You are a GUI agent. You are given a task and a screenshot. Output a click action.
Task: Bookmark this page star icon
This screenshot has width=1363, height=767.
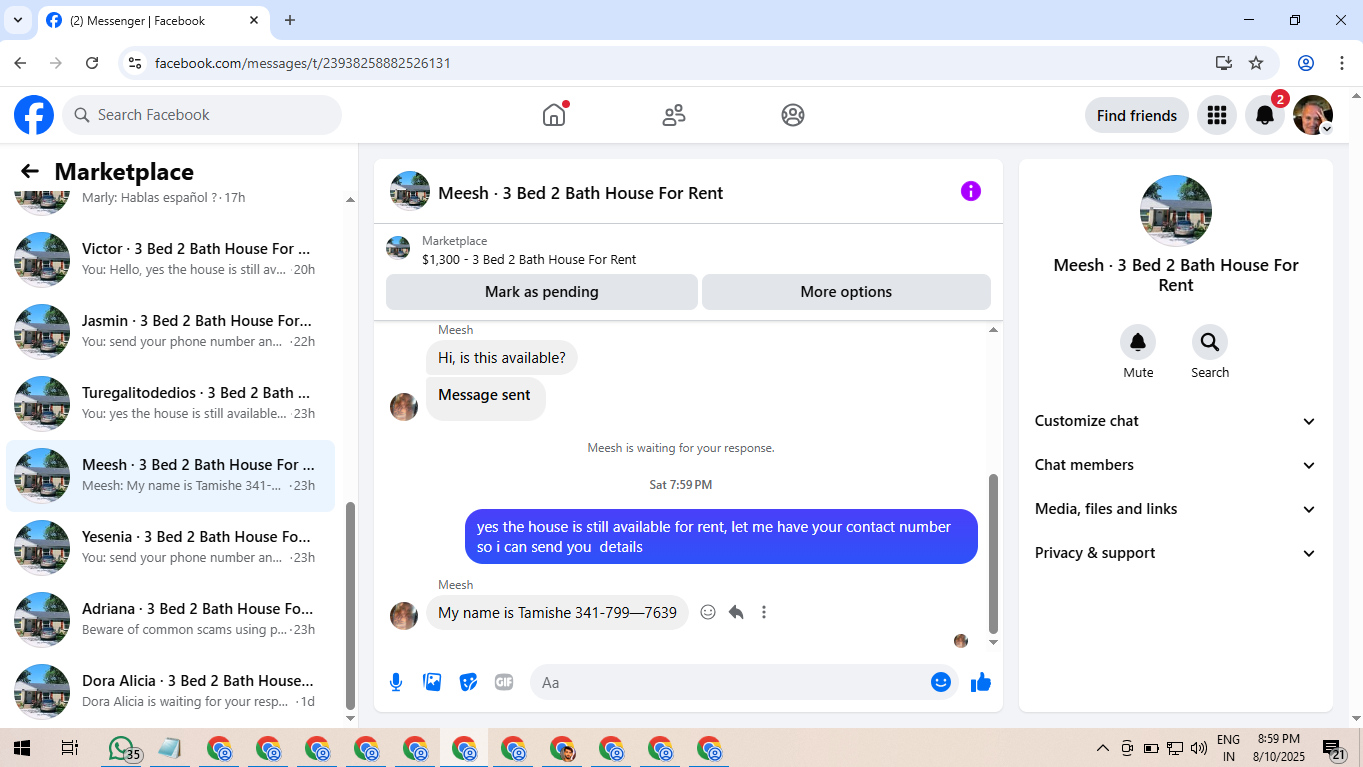(x=1256, y=63)
